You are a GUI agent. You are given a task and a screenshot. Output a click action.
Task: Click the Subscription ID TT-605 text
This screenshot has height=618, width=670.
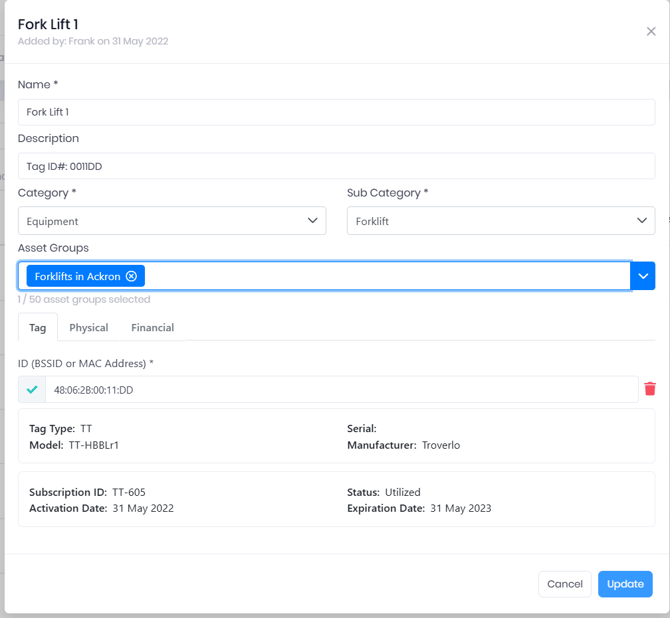pyautogui.click(x=88, y=492)
